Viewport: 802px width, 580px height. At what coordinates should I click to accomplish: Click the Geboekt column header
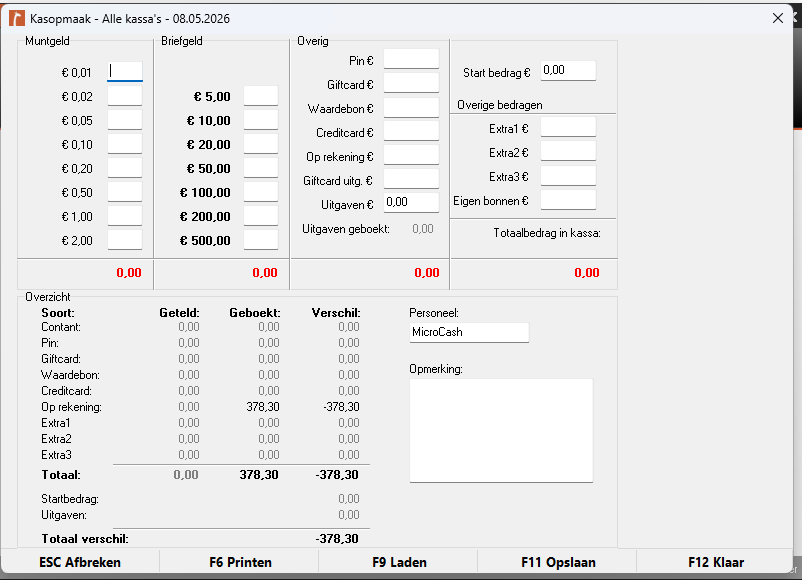point(255,313)
